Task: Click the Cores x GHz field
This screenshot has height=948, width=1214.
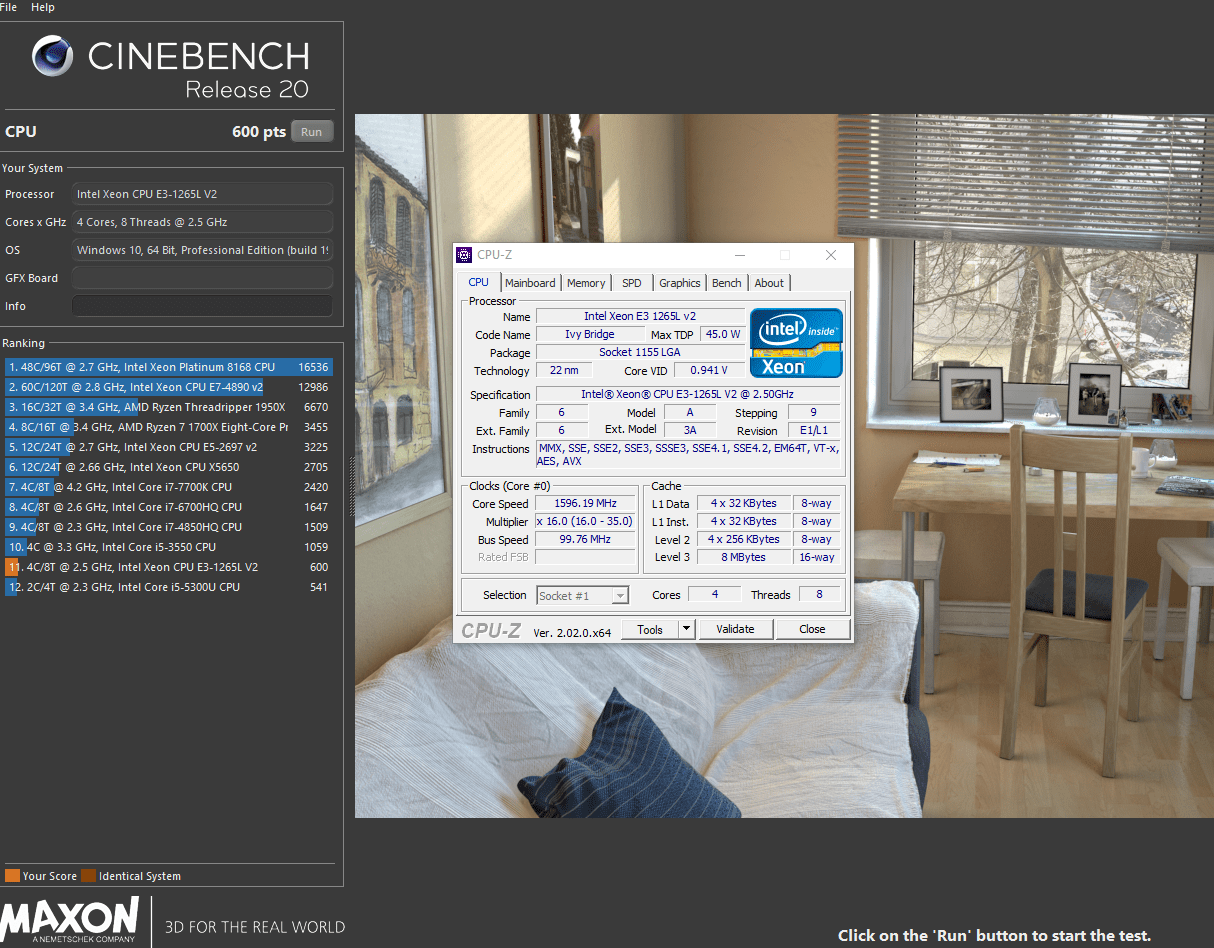Action: pyautogui.click(x=202, y=222)
